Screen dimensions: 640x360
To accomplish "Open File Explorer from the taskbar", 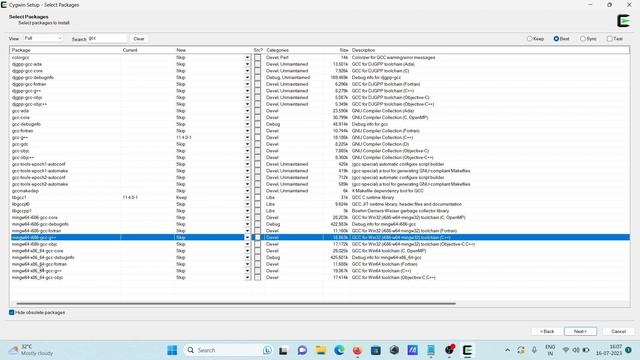I will coord(321,350).
